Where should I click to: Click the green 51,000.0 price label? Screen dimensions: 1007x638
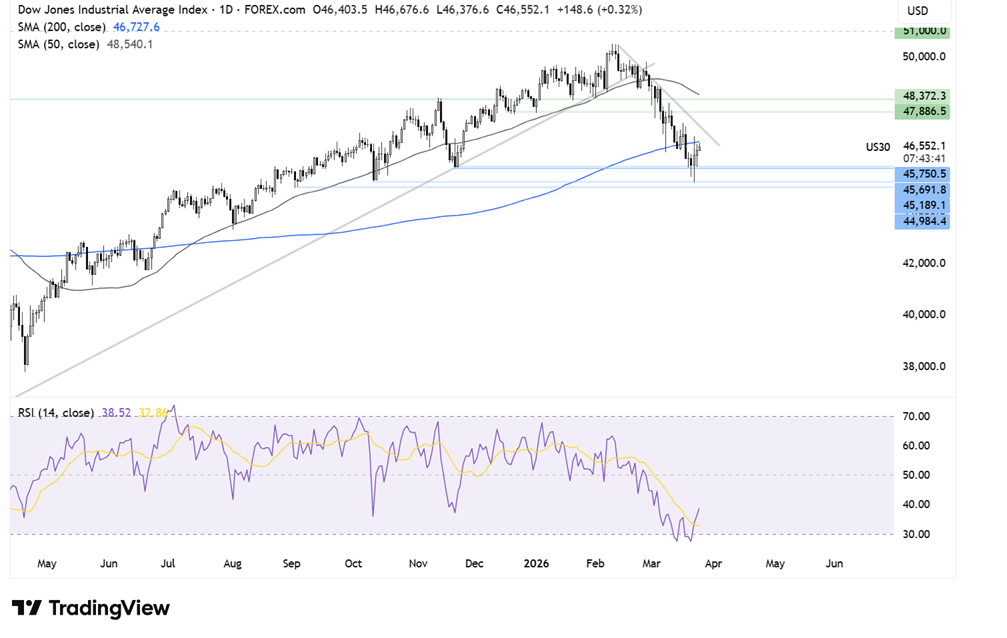(920, 31)
